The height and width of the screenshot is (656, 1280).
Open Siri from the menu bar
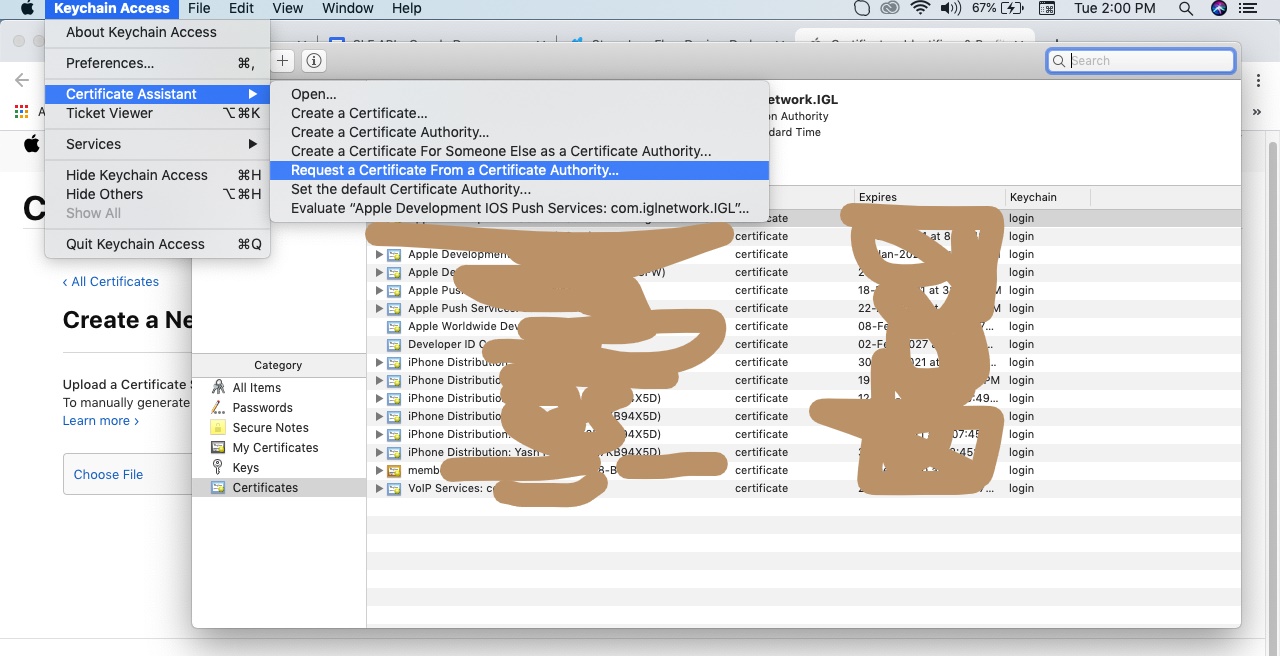[x=1218, y=8]
